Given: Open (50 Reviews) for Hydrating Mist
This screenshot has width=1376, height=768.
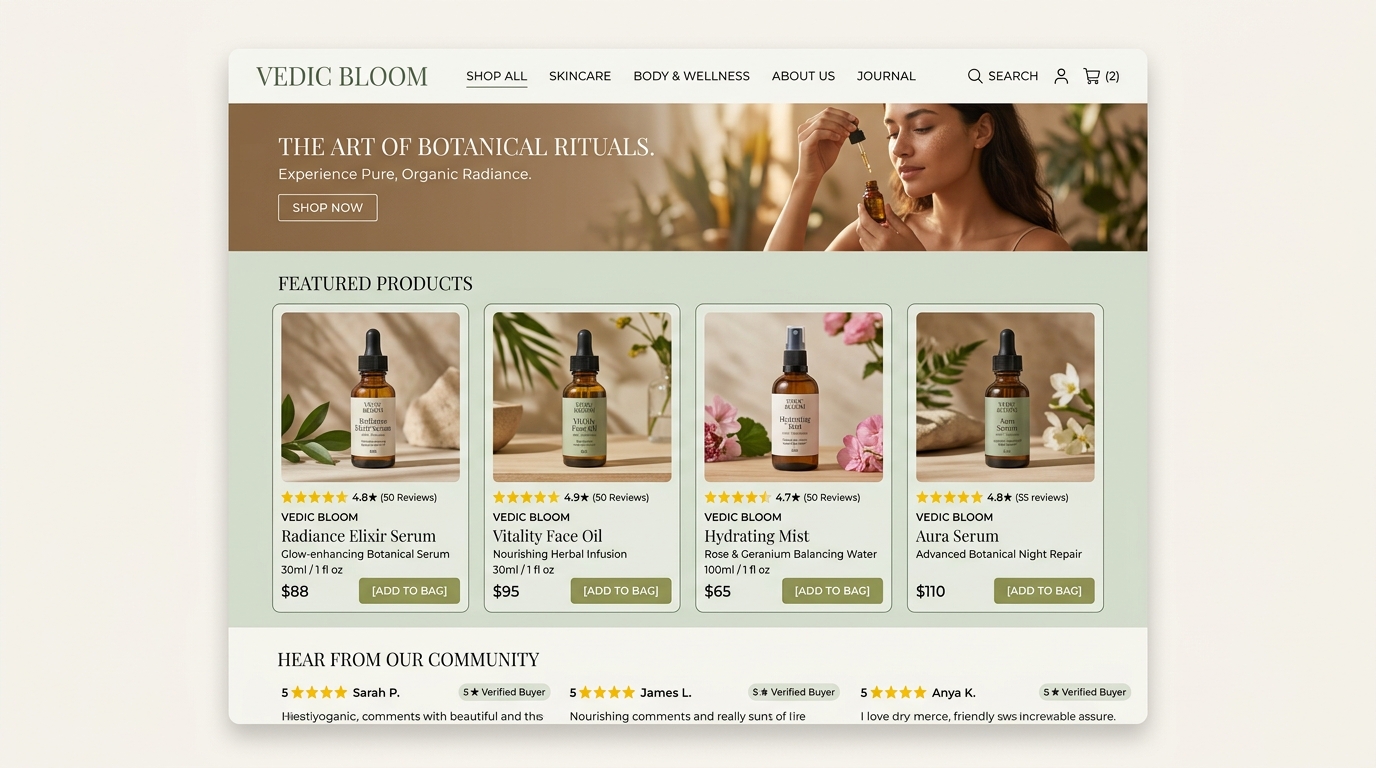Looking at the screenshot, I should pyautogui.click(x=831, y=497).
